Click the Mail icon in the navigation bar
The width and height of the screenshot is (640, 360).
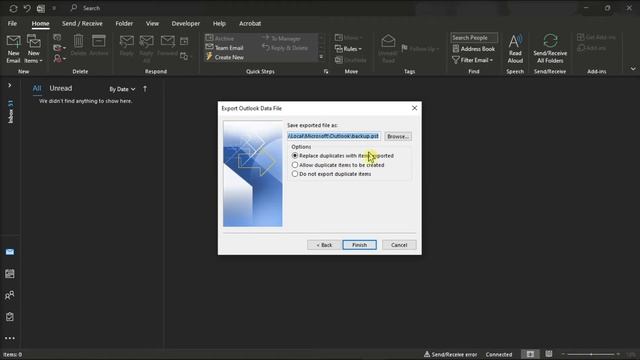(x=10, y=252)
